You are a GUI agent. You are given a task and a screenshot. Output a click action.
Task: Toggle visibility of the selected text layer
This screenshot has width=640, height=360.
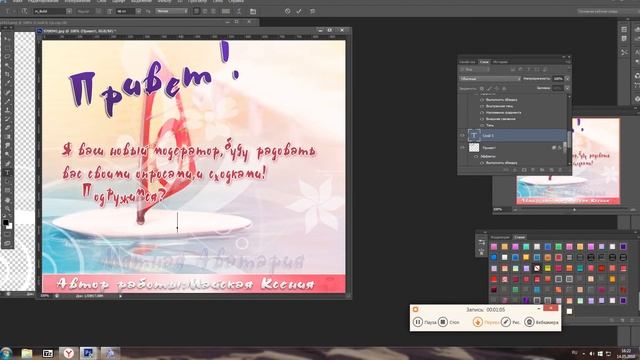[462, 136]
